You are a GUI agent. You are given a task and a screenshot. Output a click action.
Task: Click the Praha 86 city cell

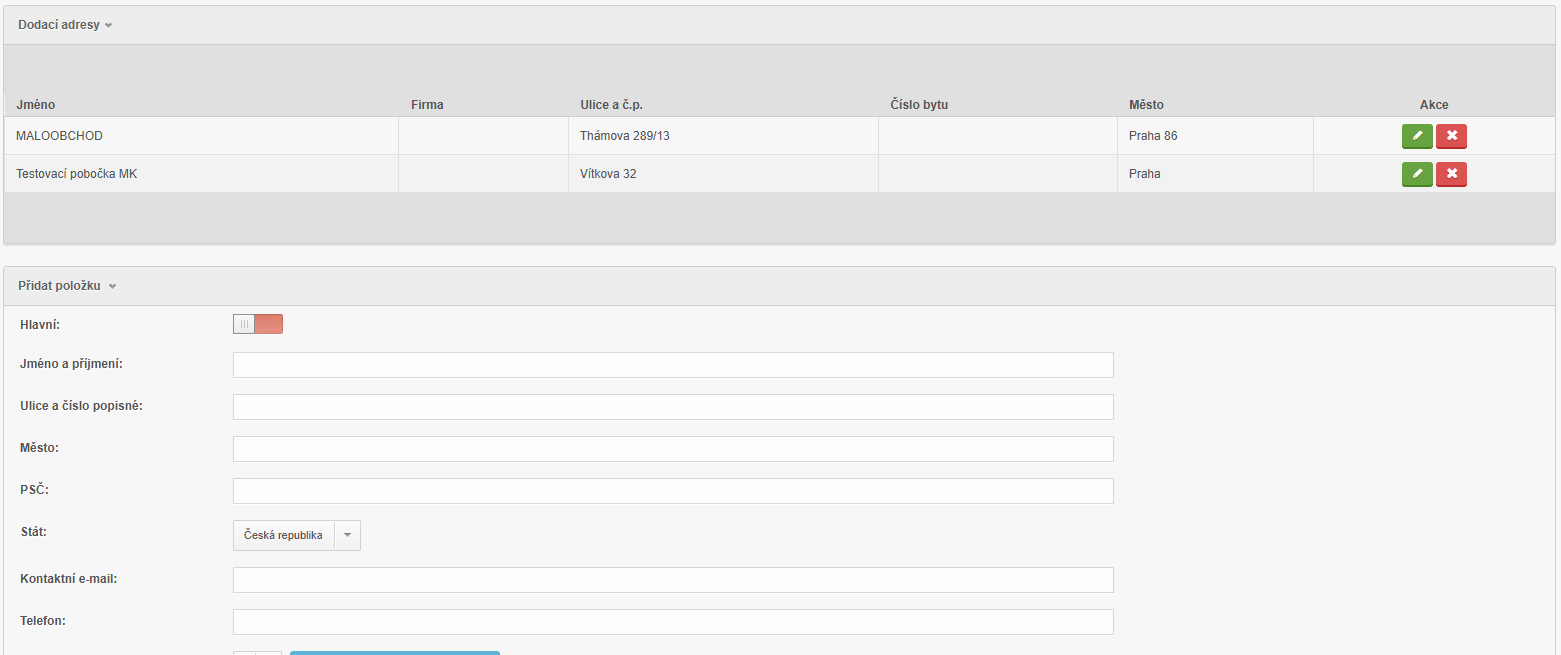pyautogui.click(x=1216, y=136)
